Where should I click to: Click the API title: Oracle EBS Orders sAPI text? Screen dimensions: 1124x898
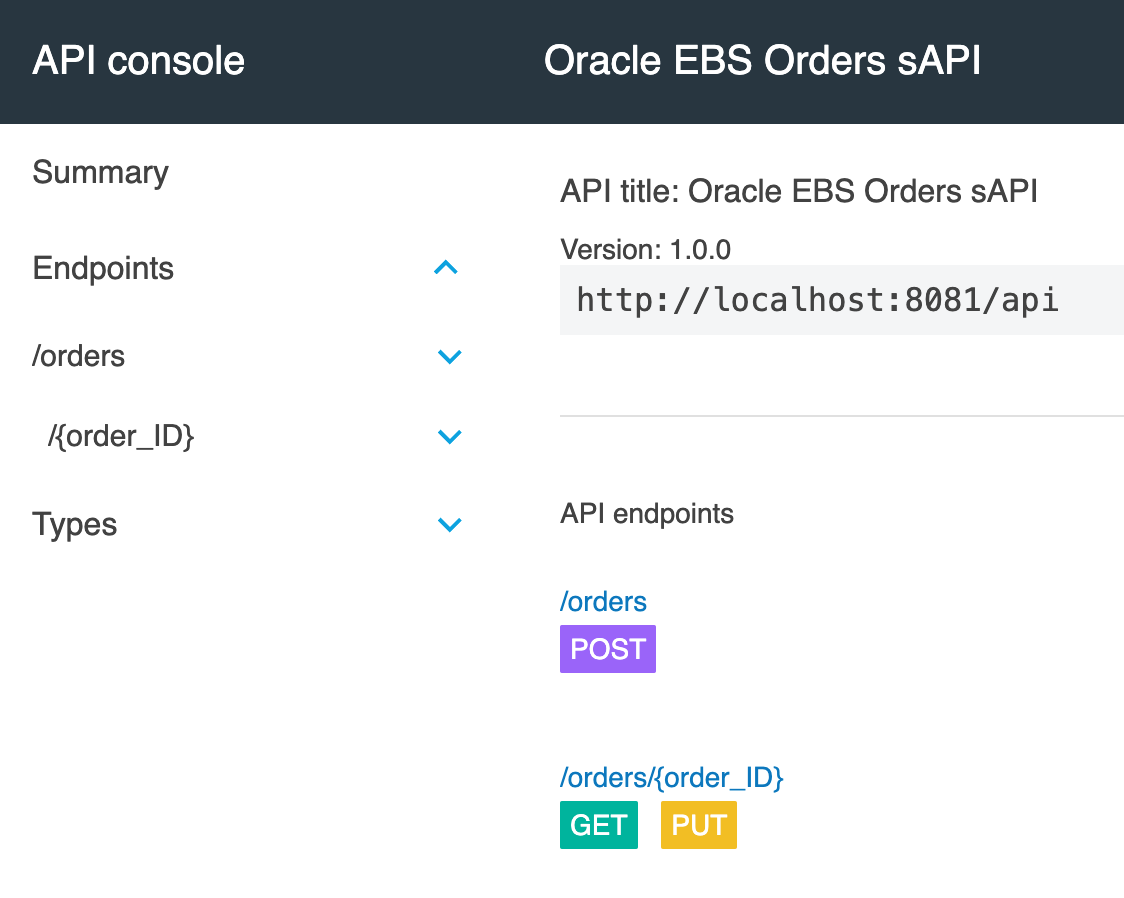pos(799,191)
